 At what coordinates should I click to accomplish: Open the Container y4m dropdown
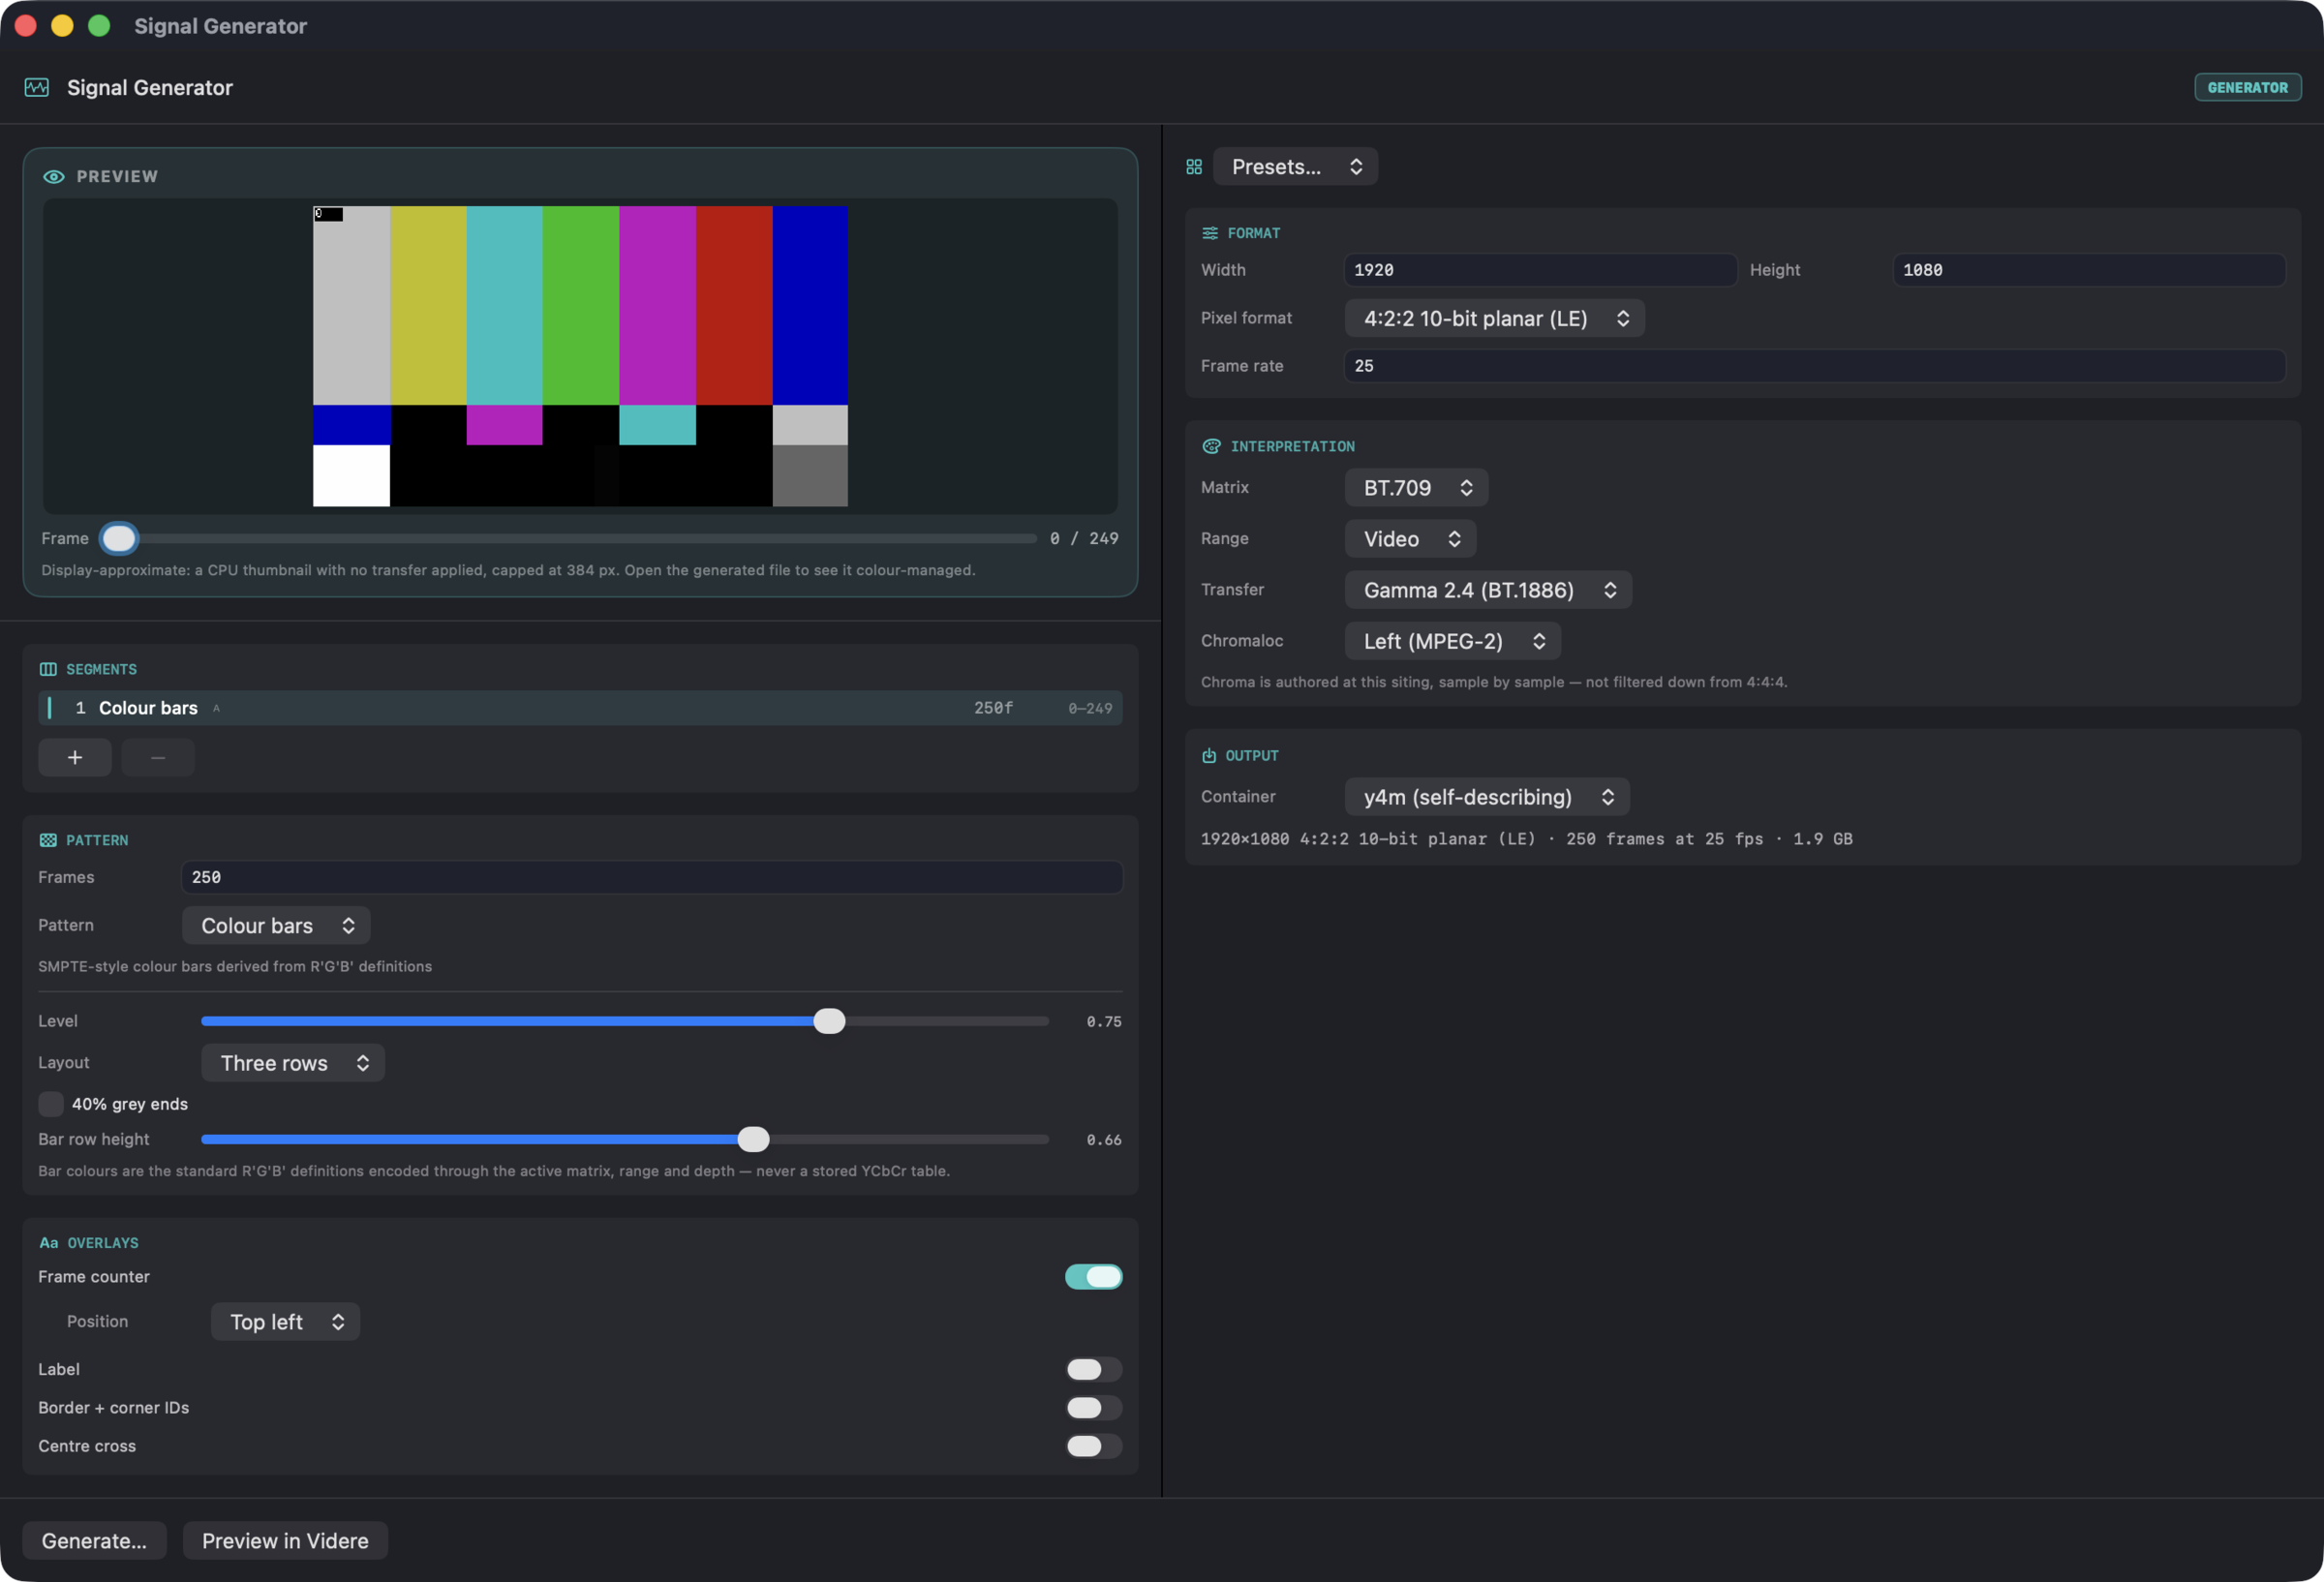coord(1487,797)
